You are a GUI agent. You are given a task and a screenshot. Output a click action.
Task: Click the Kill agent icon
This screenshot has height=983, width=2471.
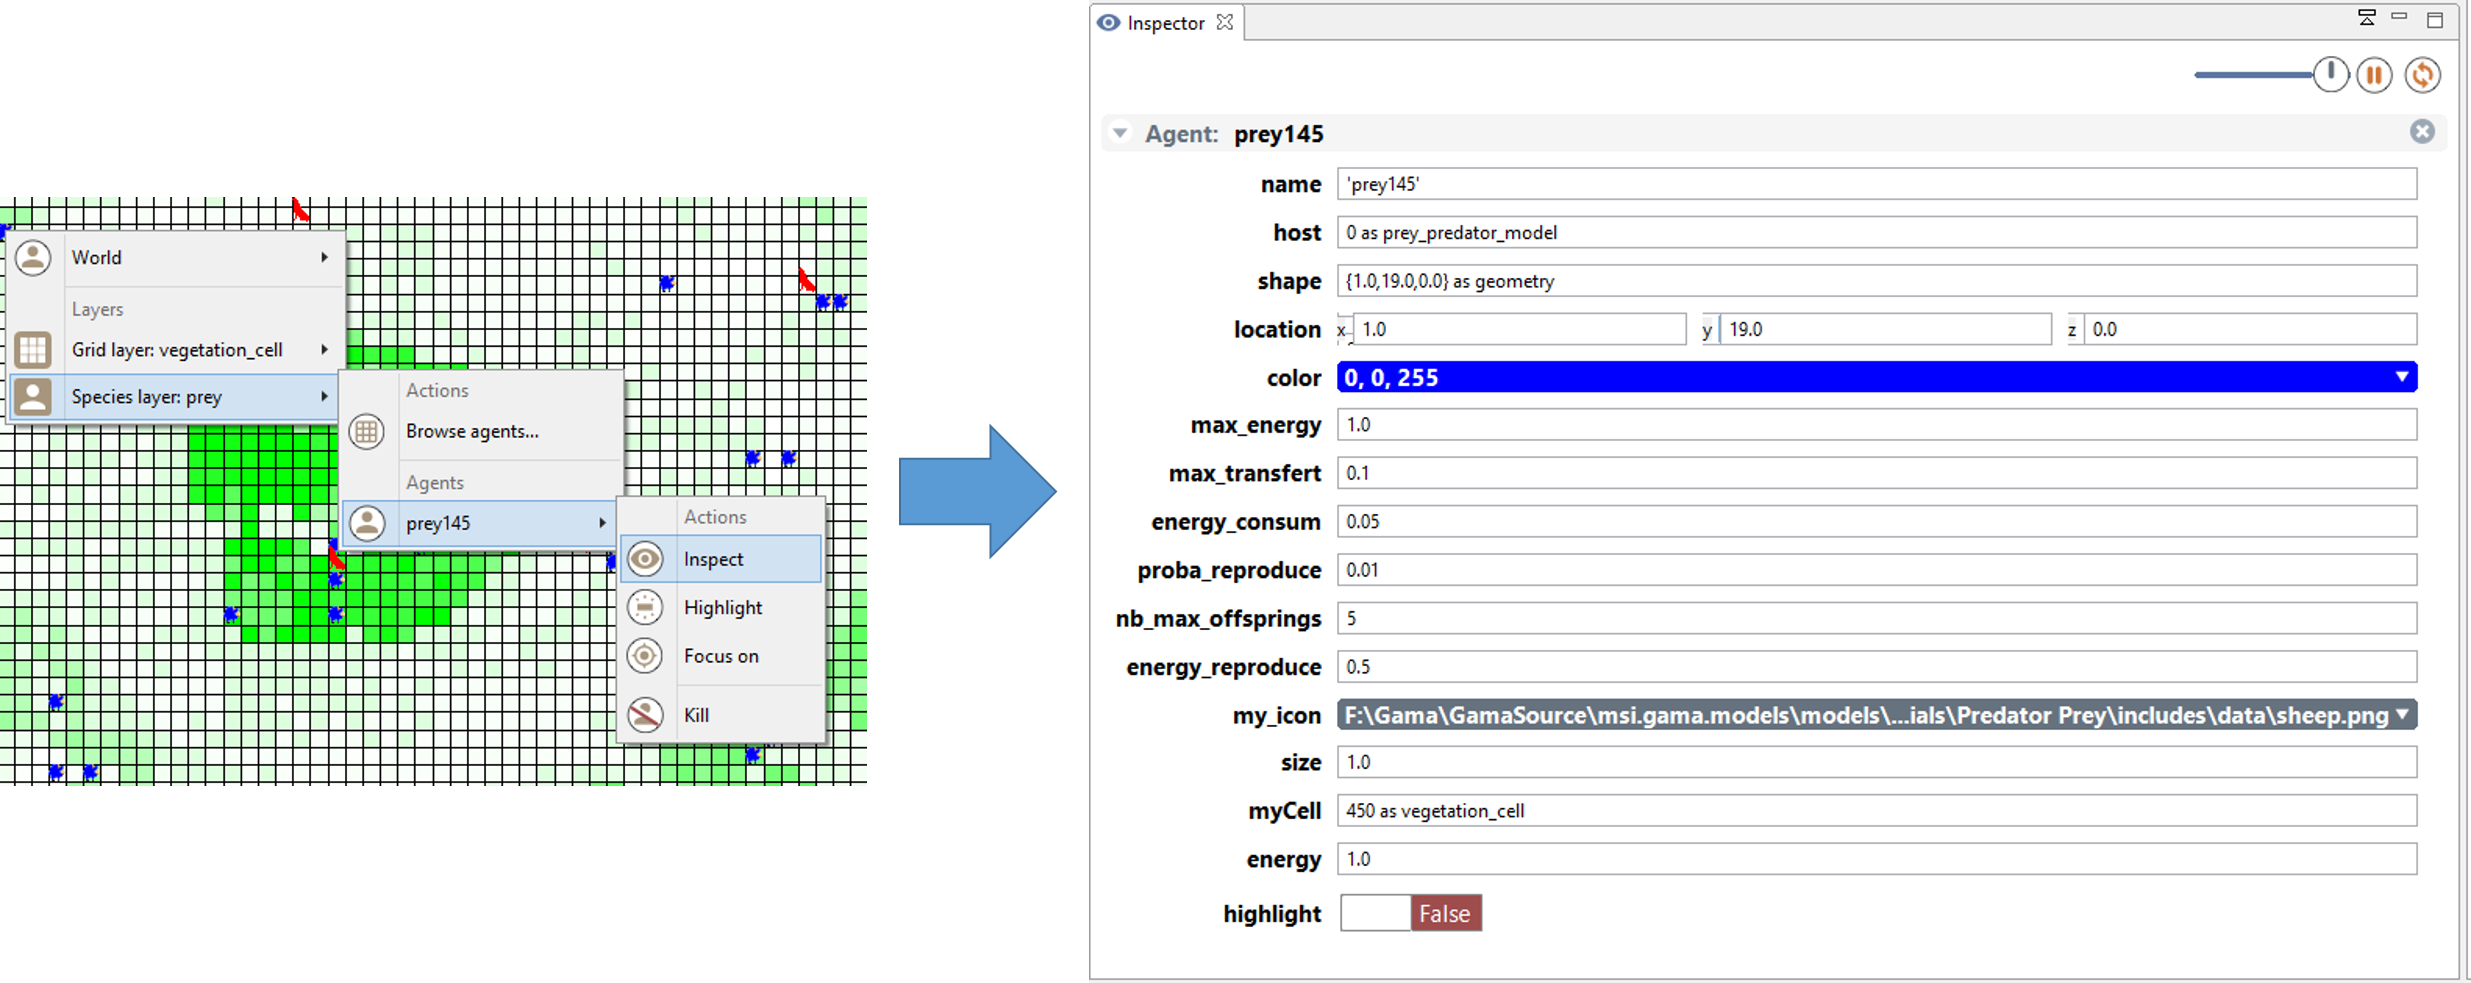tap(645, 714)
